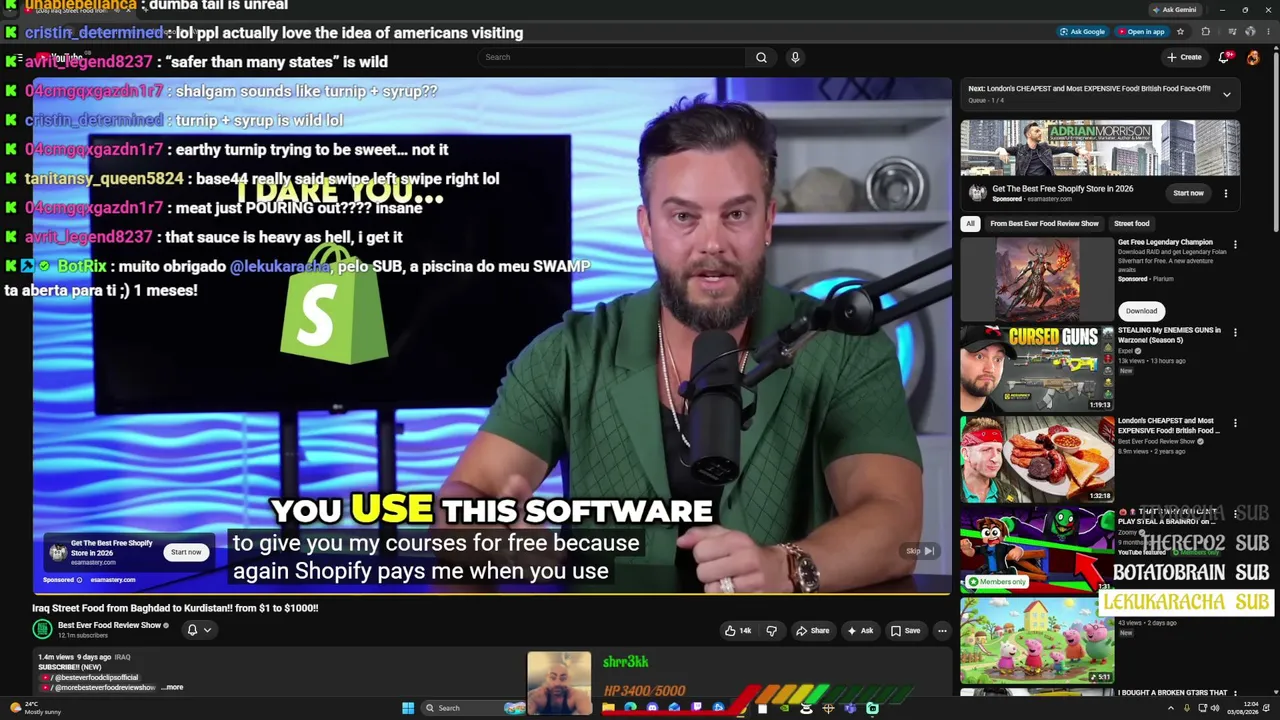Open the YouTube notifications bell
The image size is (1280, 720).
[x=1224, y=57]
